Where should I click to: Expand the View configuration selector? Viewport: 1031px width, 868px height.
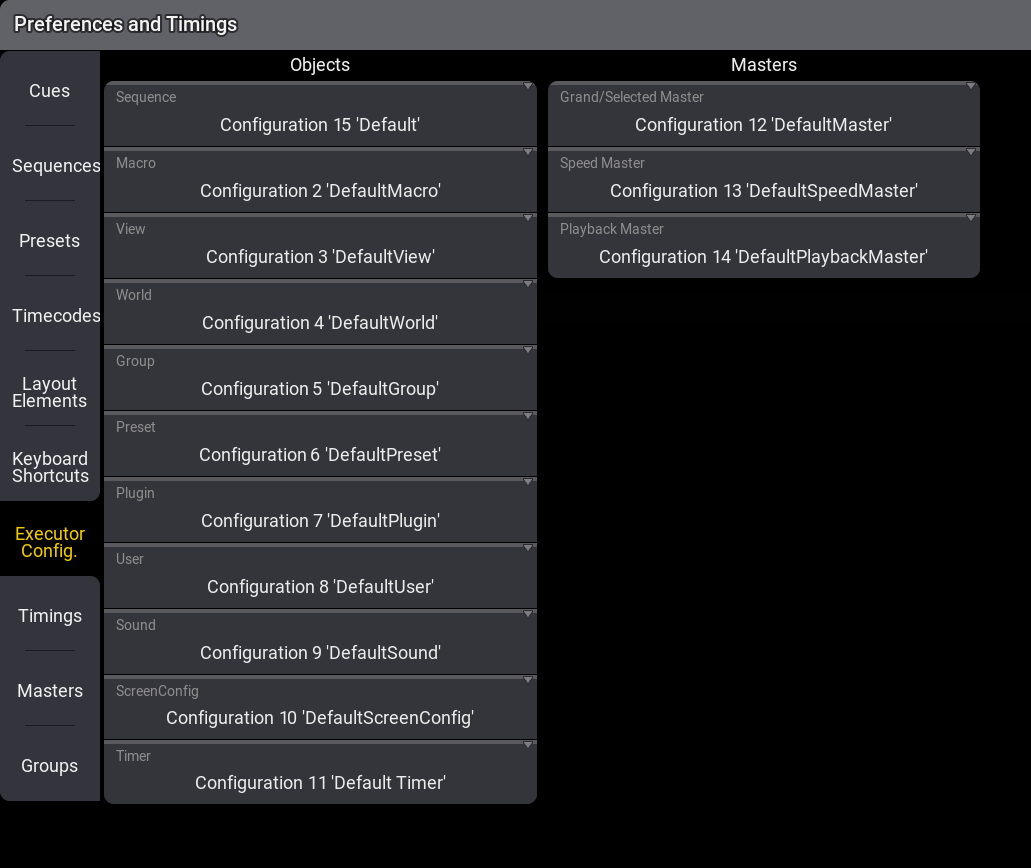(x=320, y=246)
